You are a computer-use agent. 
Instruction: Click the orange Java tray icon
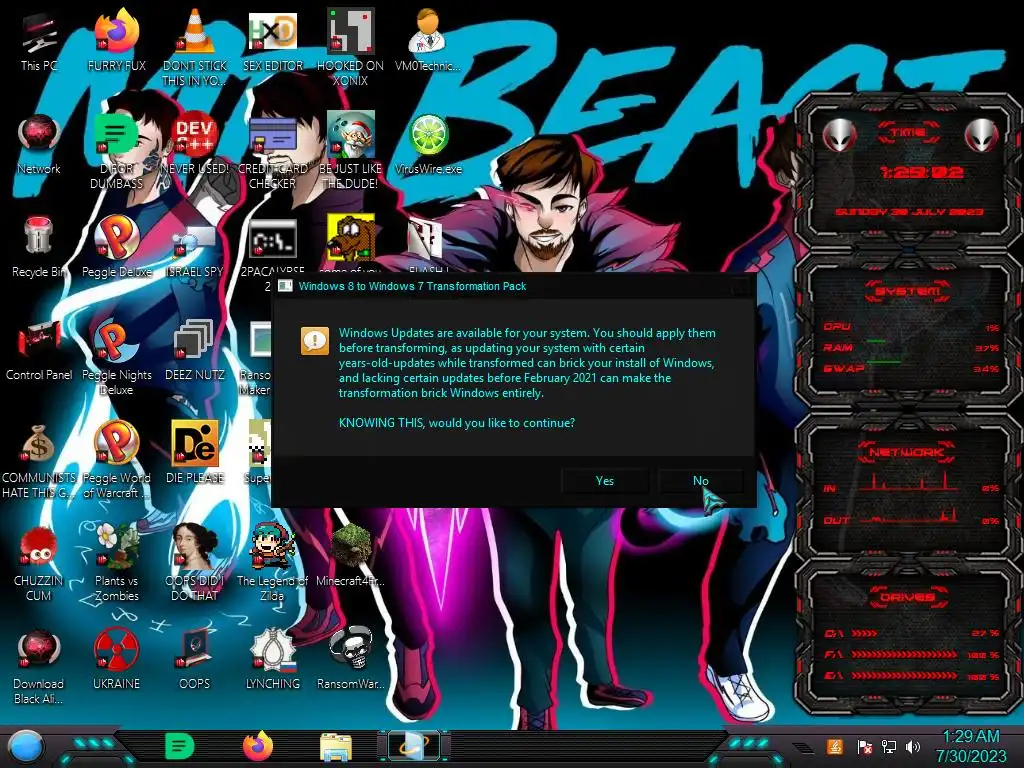(x=835, y=746)
